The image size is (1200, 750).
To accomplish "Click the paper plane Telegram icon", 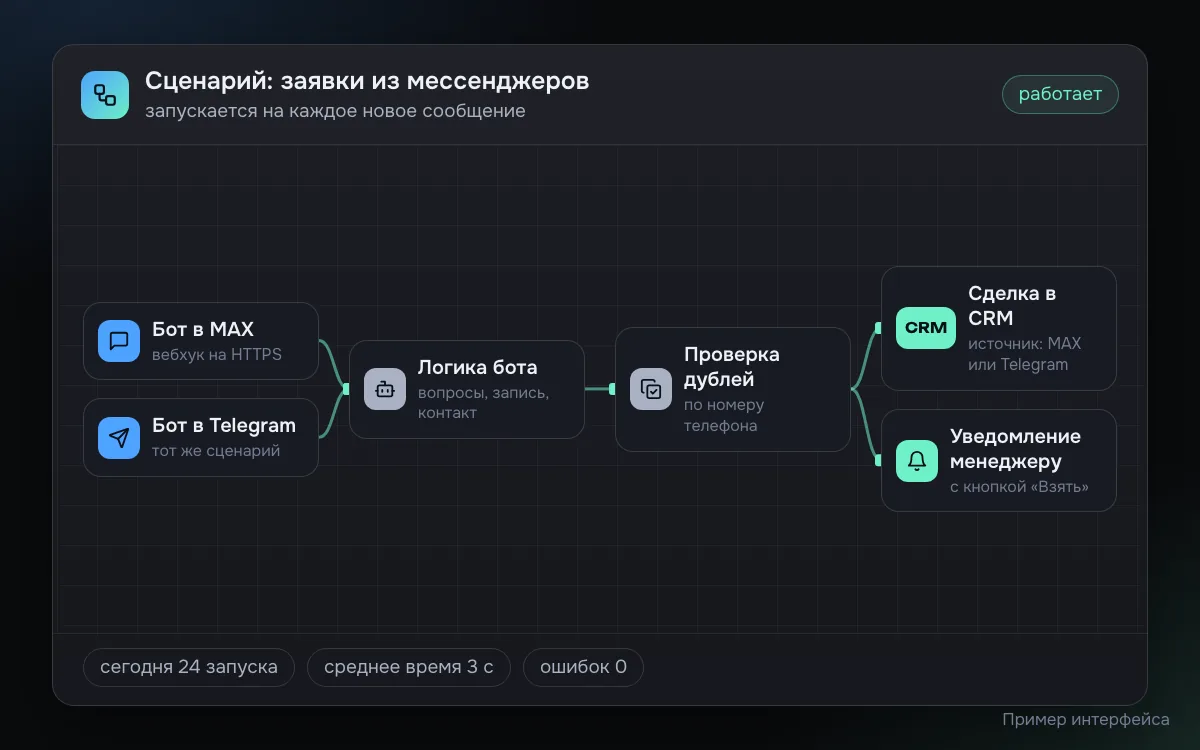I will [119, 437].
